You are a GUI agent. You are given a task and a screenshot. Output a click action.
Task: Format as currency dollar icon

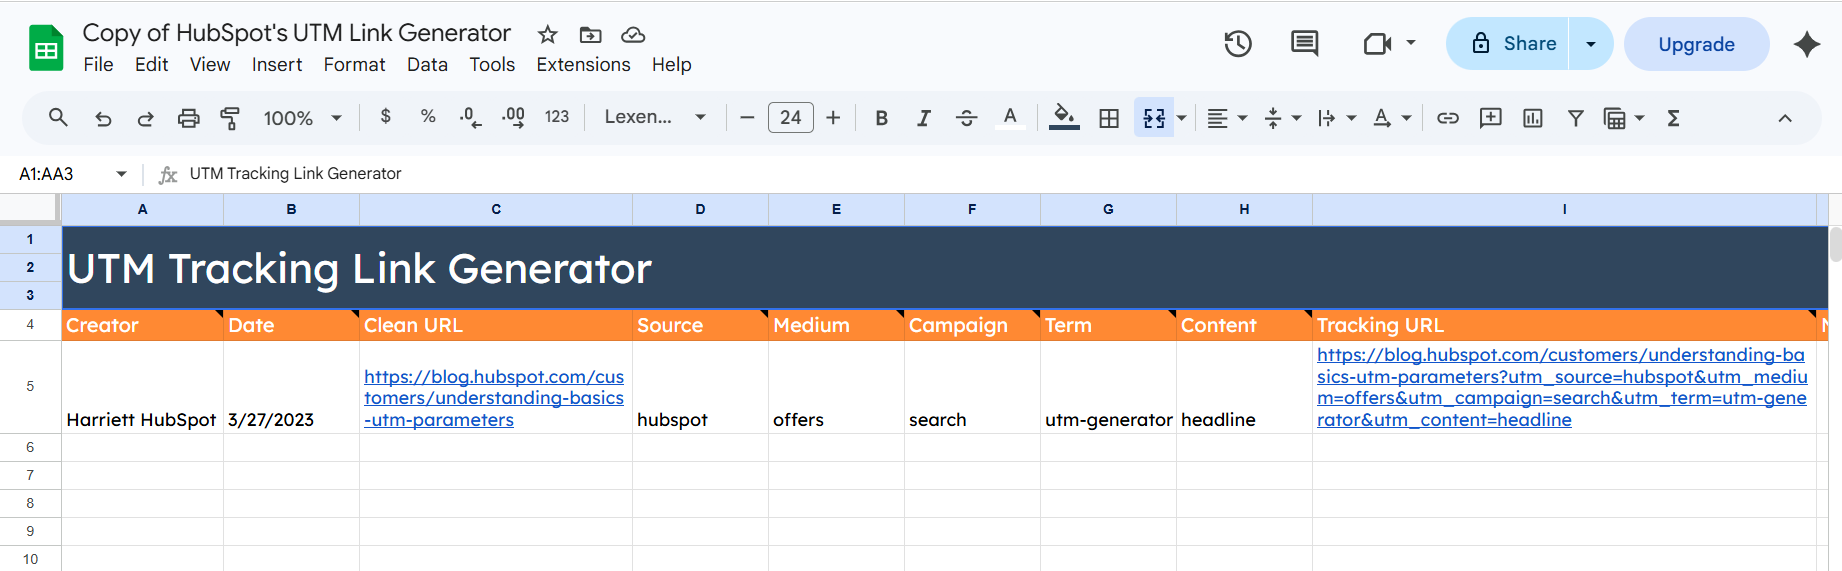click(x=386, y=117)
